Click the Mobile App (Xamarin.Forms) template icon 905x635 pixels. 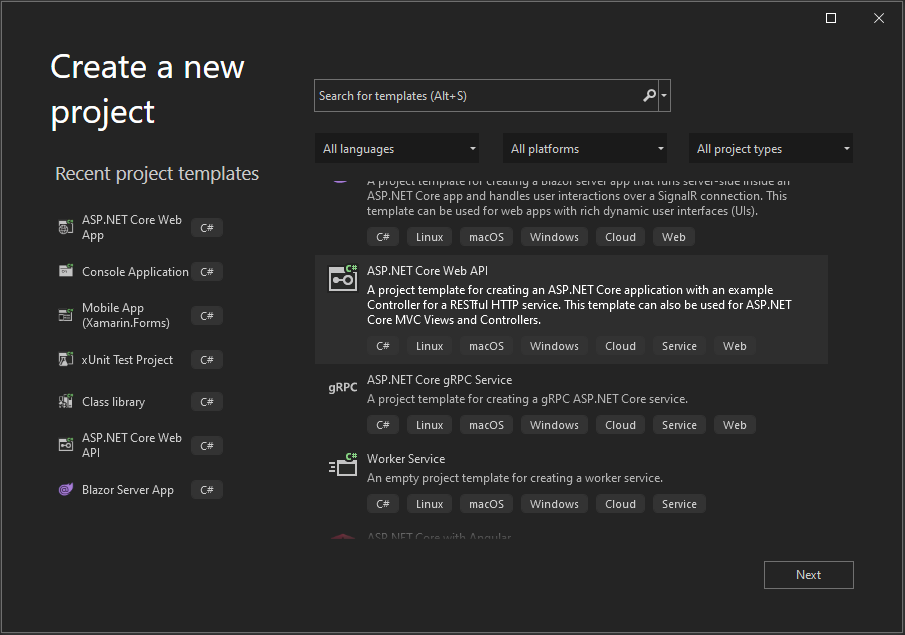pos(66,315)
